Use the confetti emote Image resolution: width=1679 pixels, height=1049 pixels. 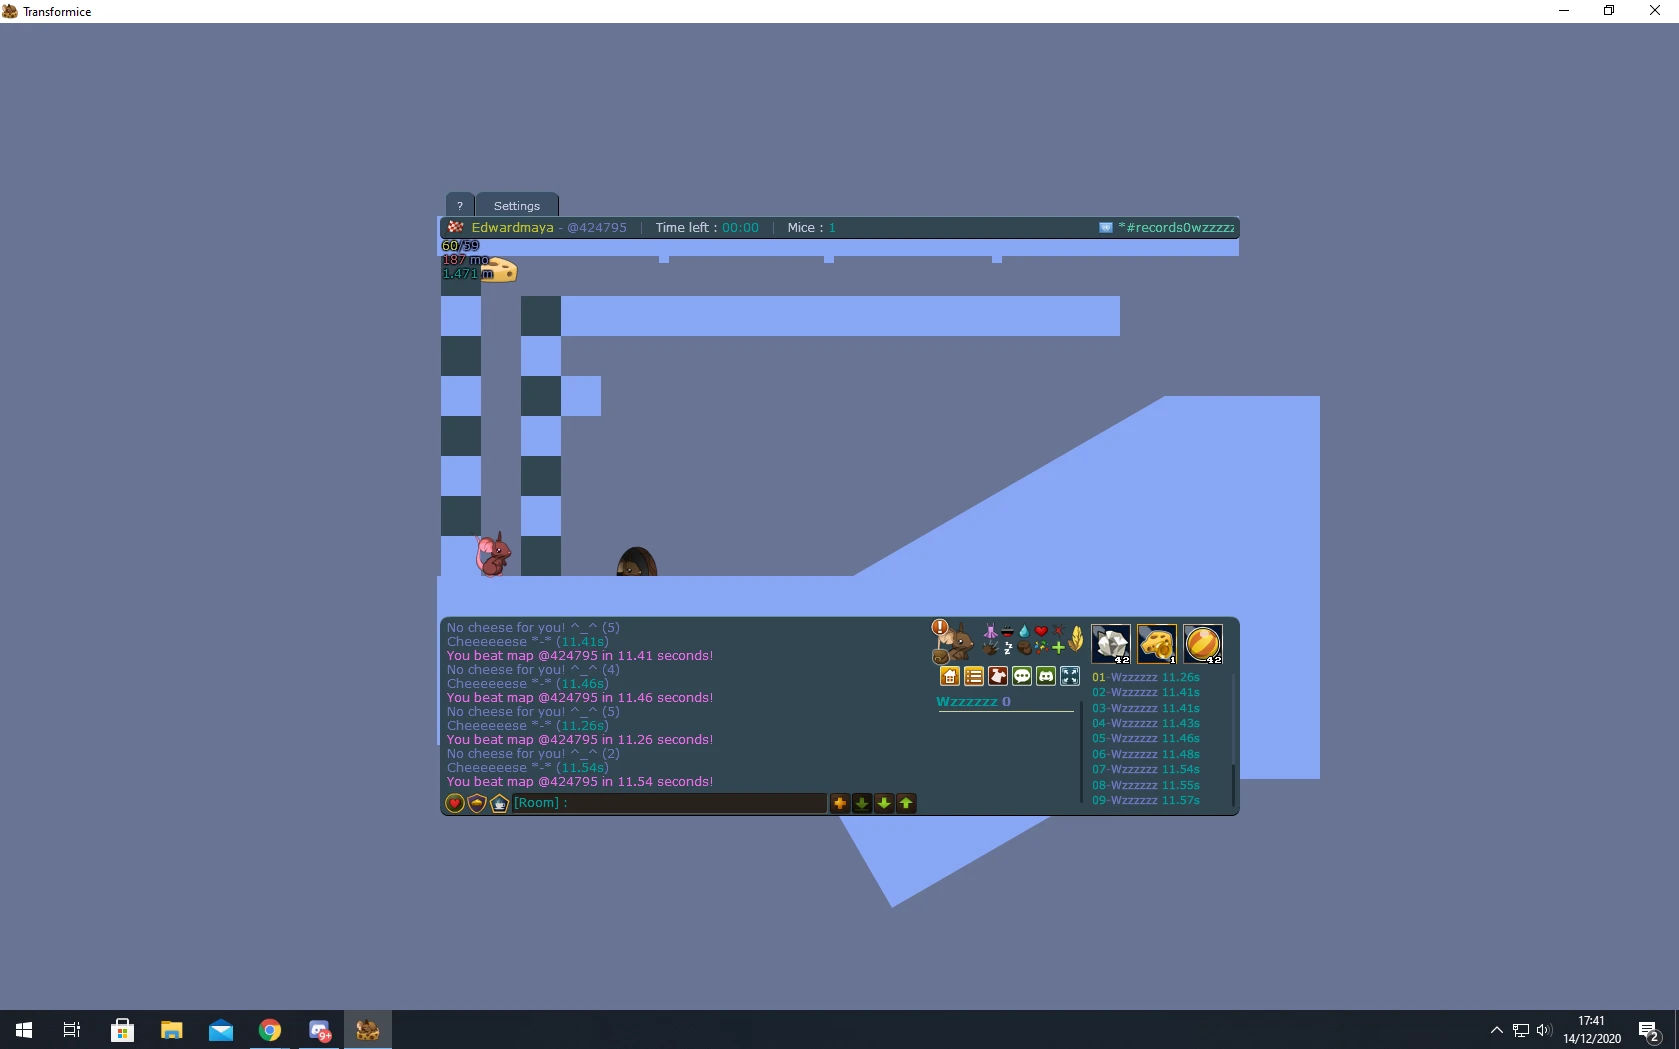(1041, 648)
